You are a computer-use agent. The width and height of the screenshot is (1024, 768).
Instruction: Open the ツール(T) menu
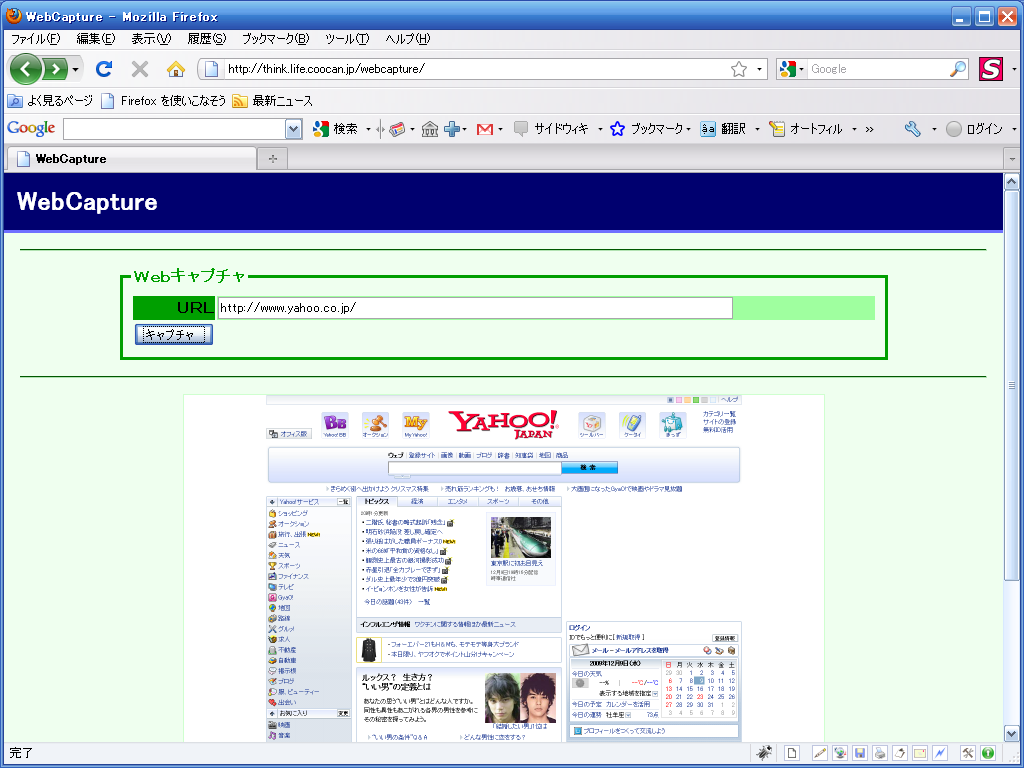coord(347,39)
